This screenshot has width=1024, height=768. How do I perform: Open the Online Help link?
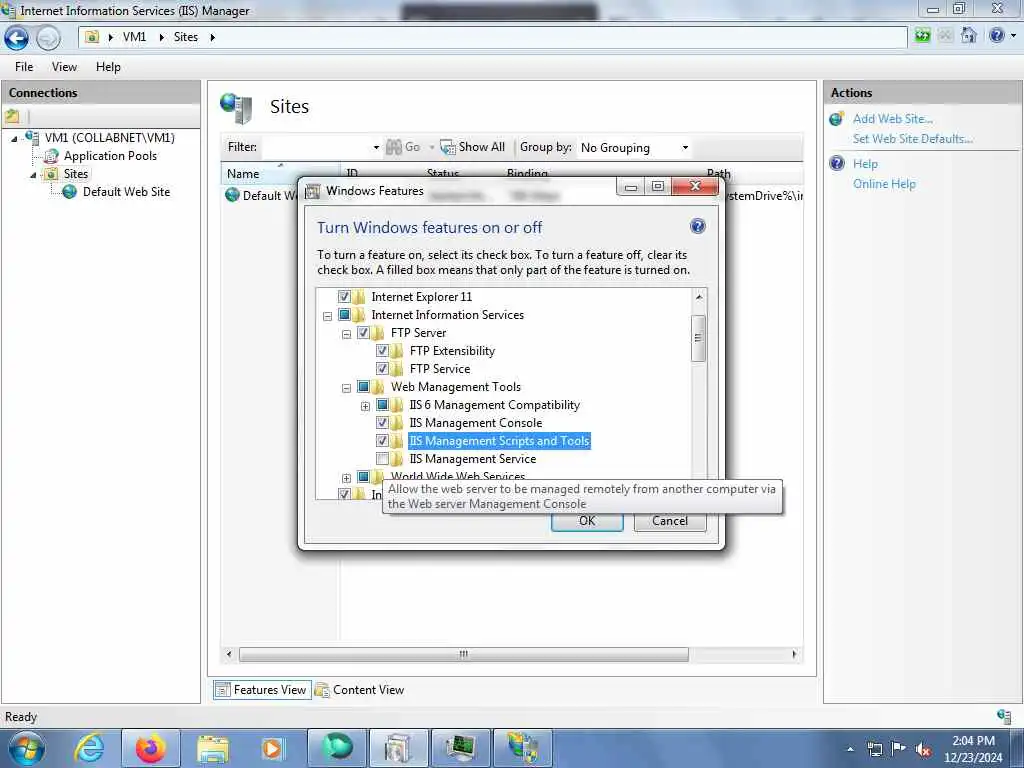(884, 184)
